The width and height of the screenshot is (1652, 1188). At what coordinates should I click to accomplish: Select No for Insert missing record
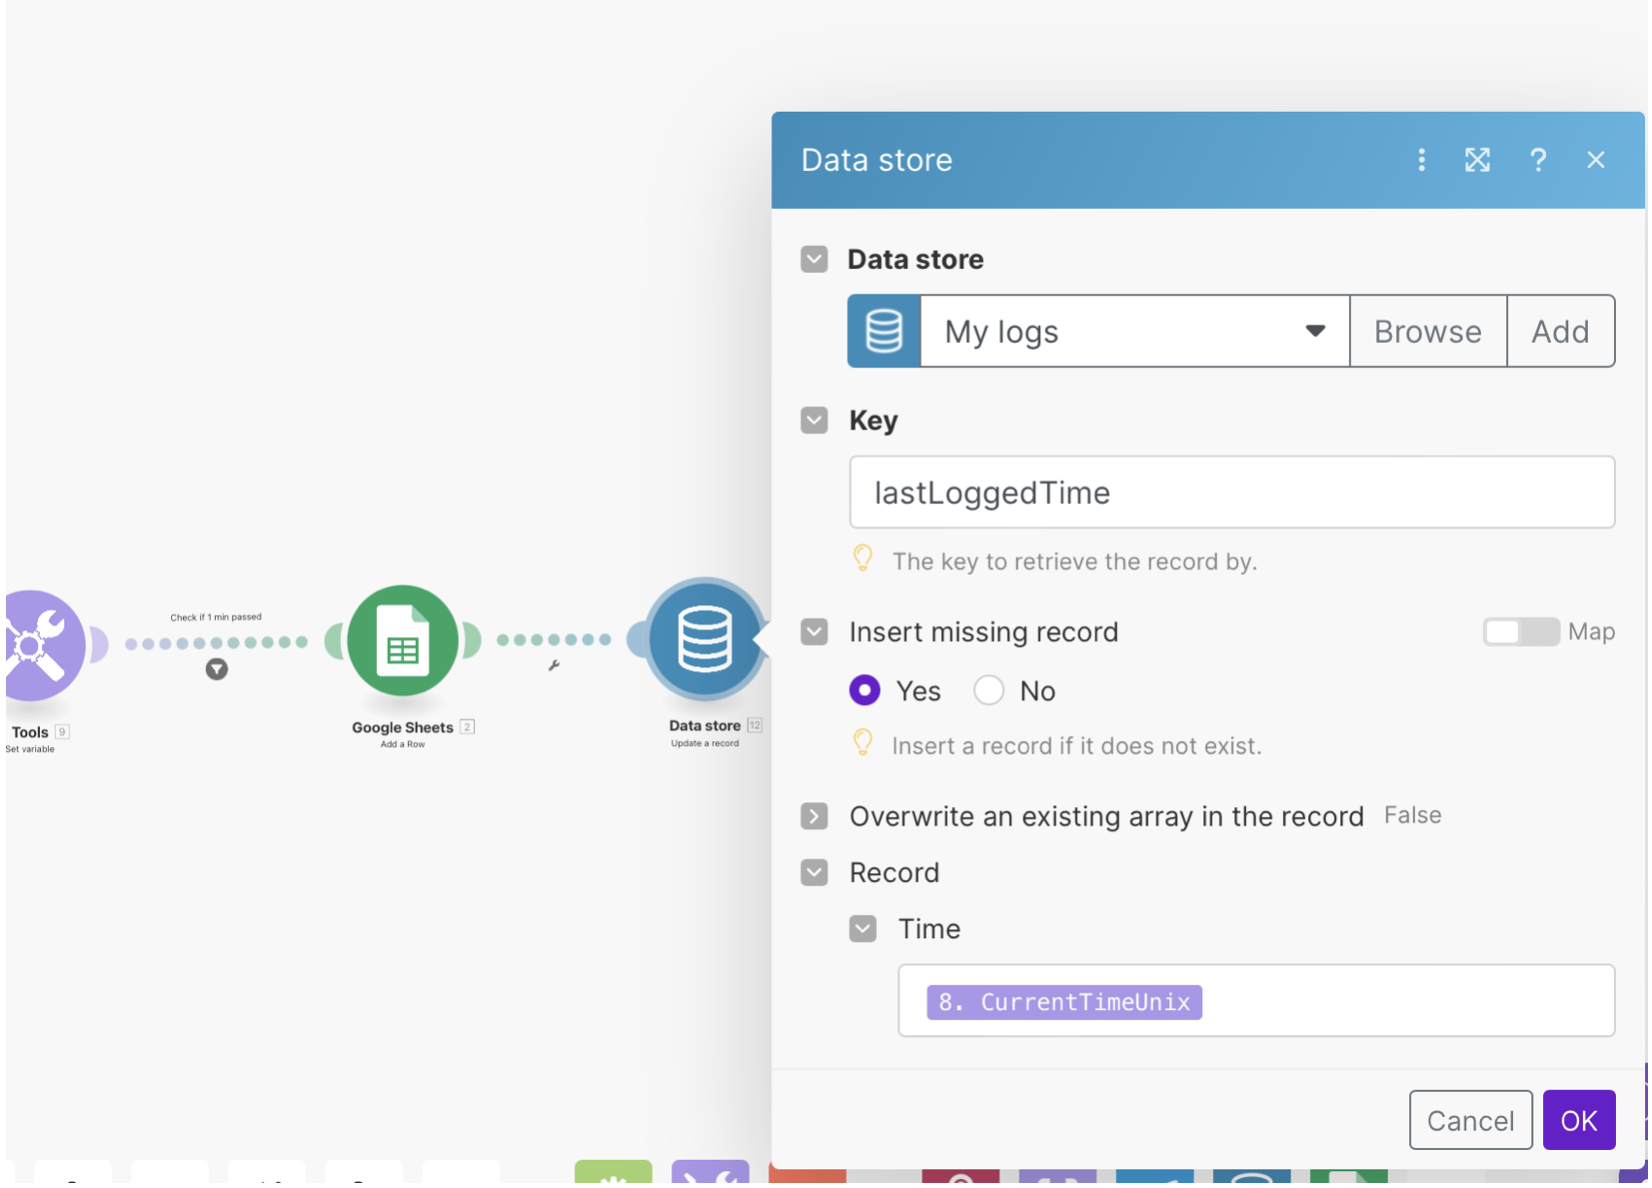tap(989, 691)
